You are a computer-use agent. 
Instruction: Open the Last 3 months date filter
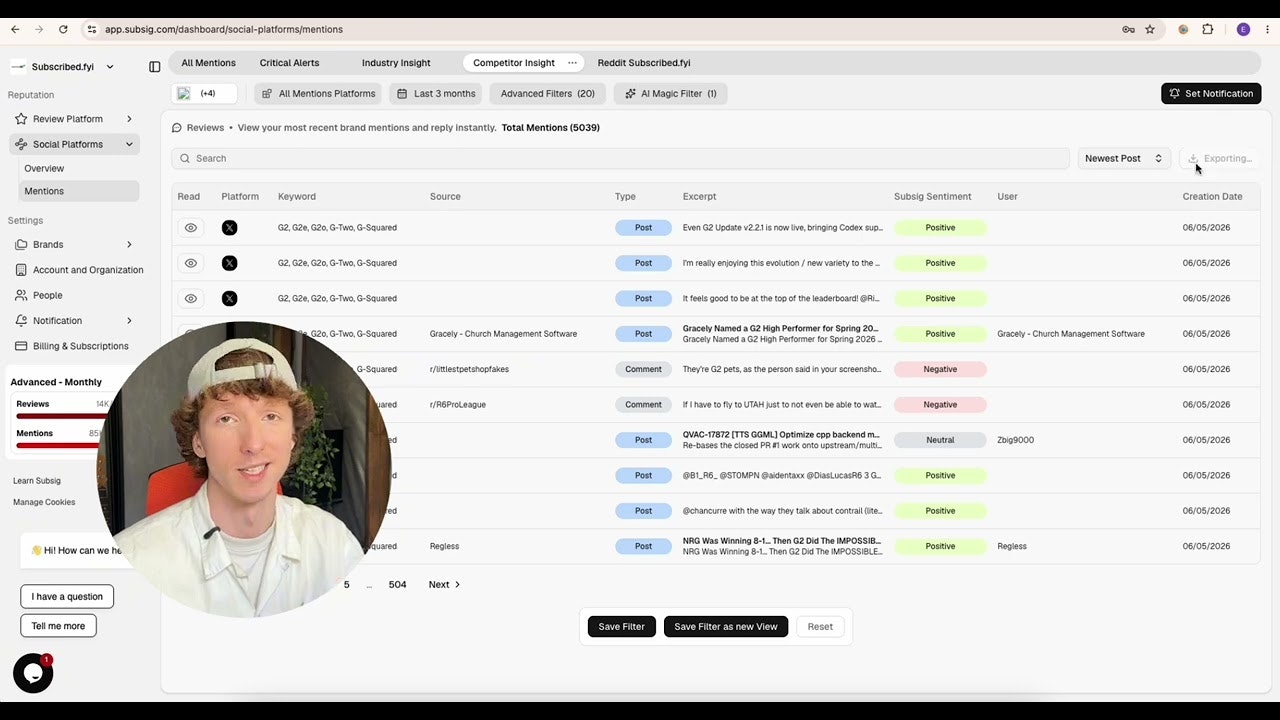(x=435, y=93)
